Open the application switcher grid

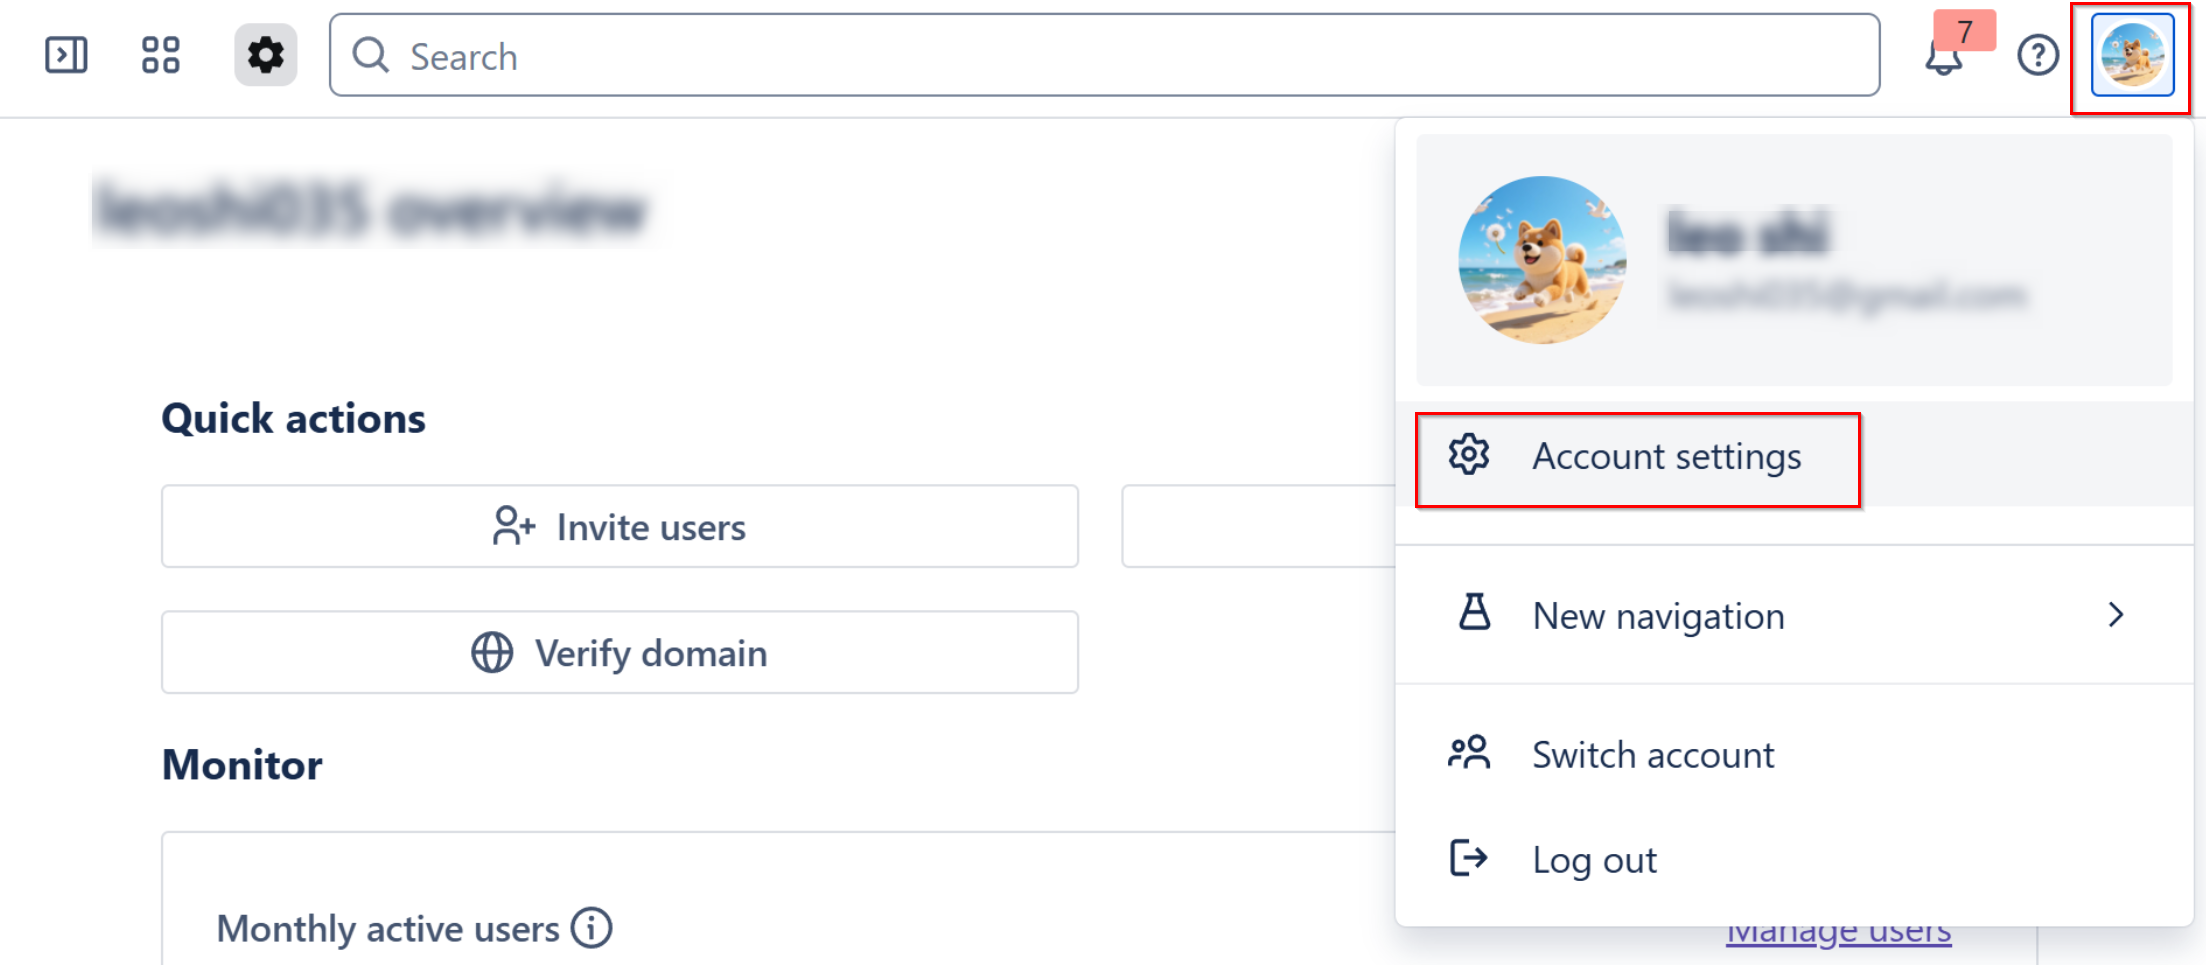click(x=160, y=55)
